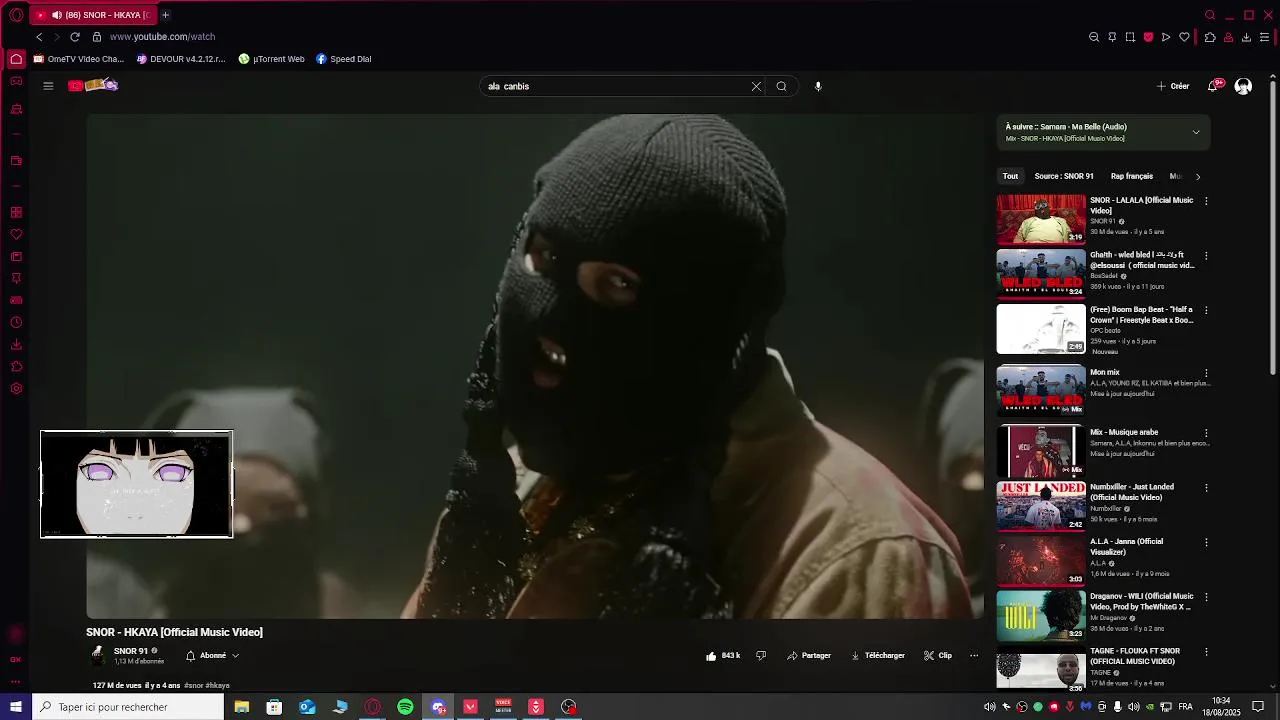Clear the search box with the X

point(756,86)
